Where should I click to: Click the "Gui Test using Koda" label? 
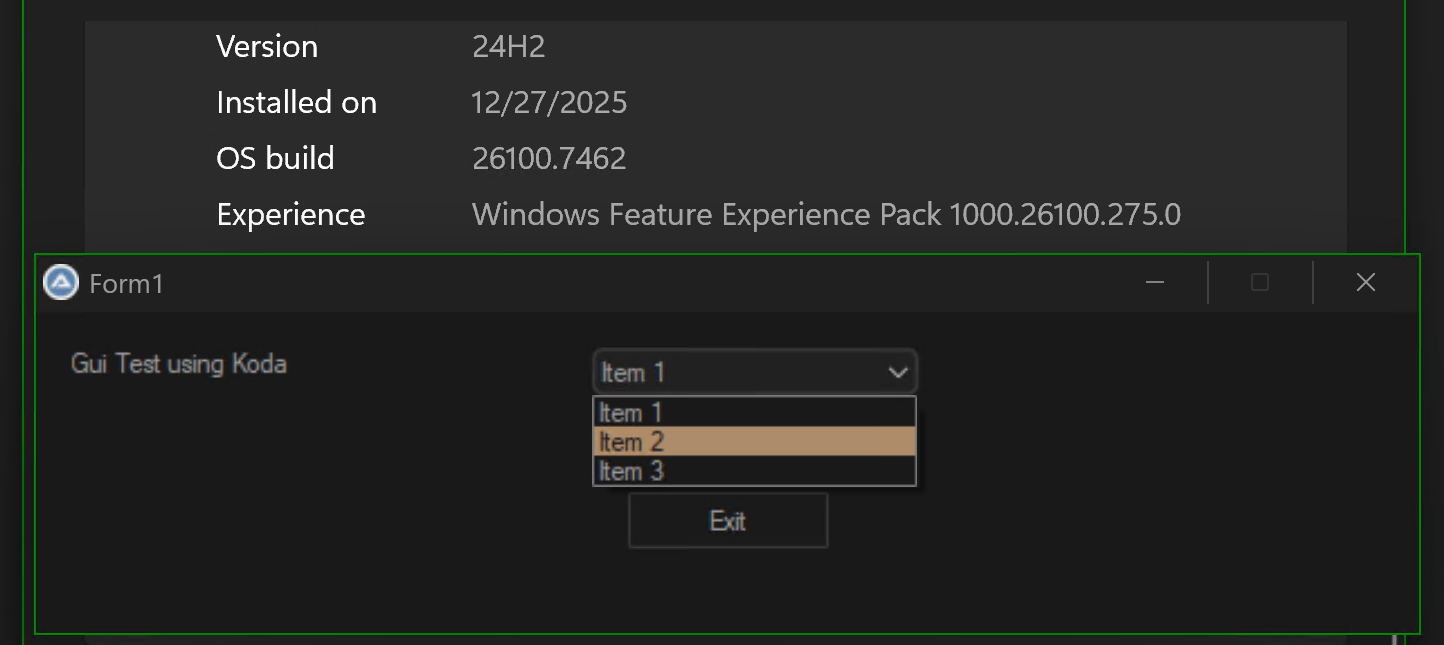(x=179, y=363)
